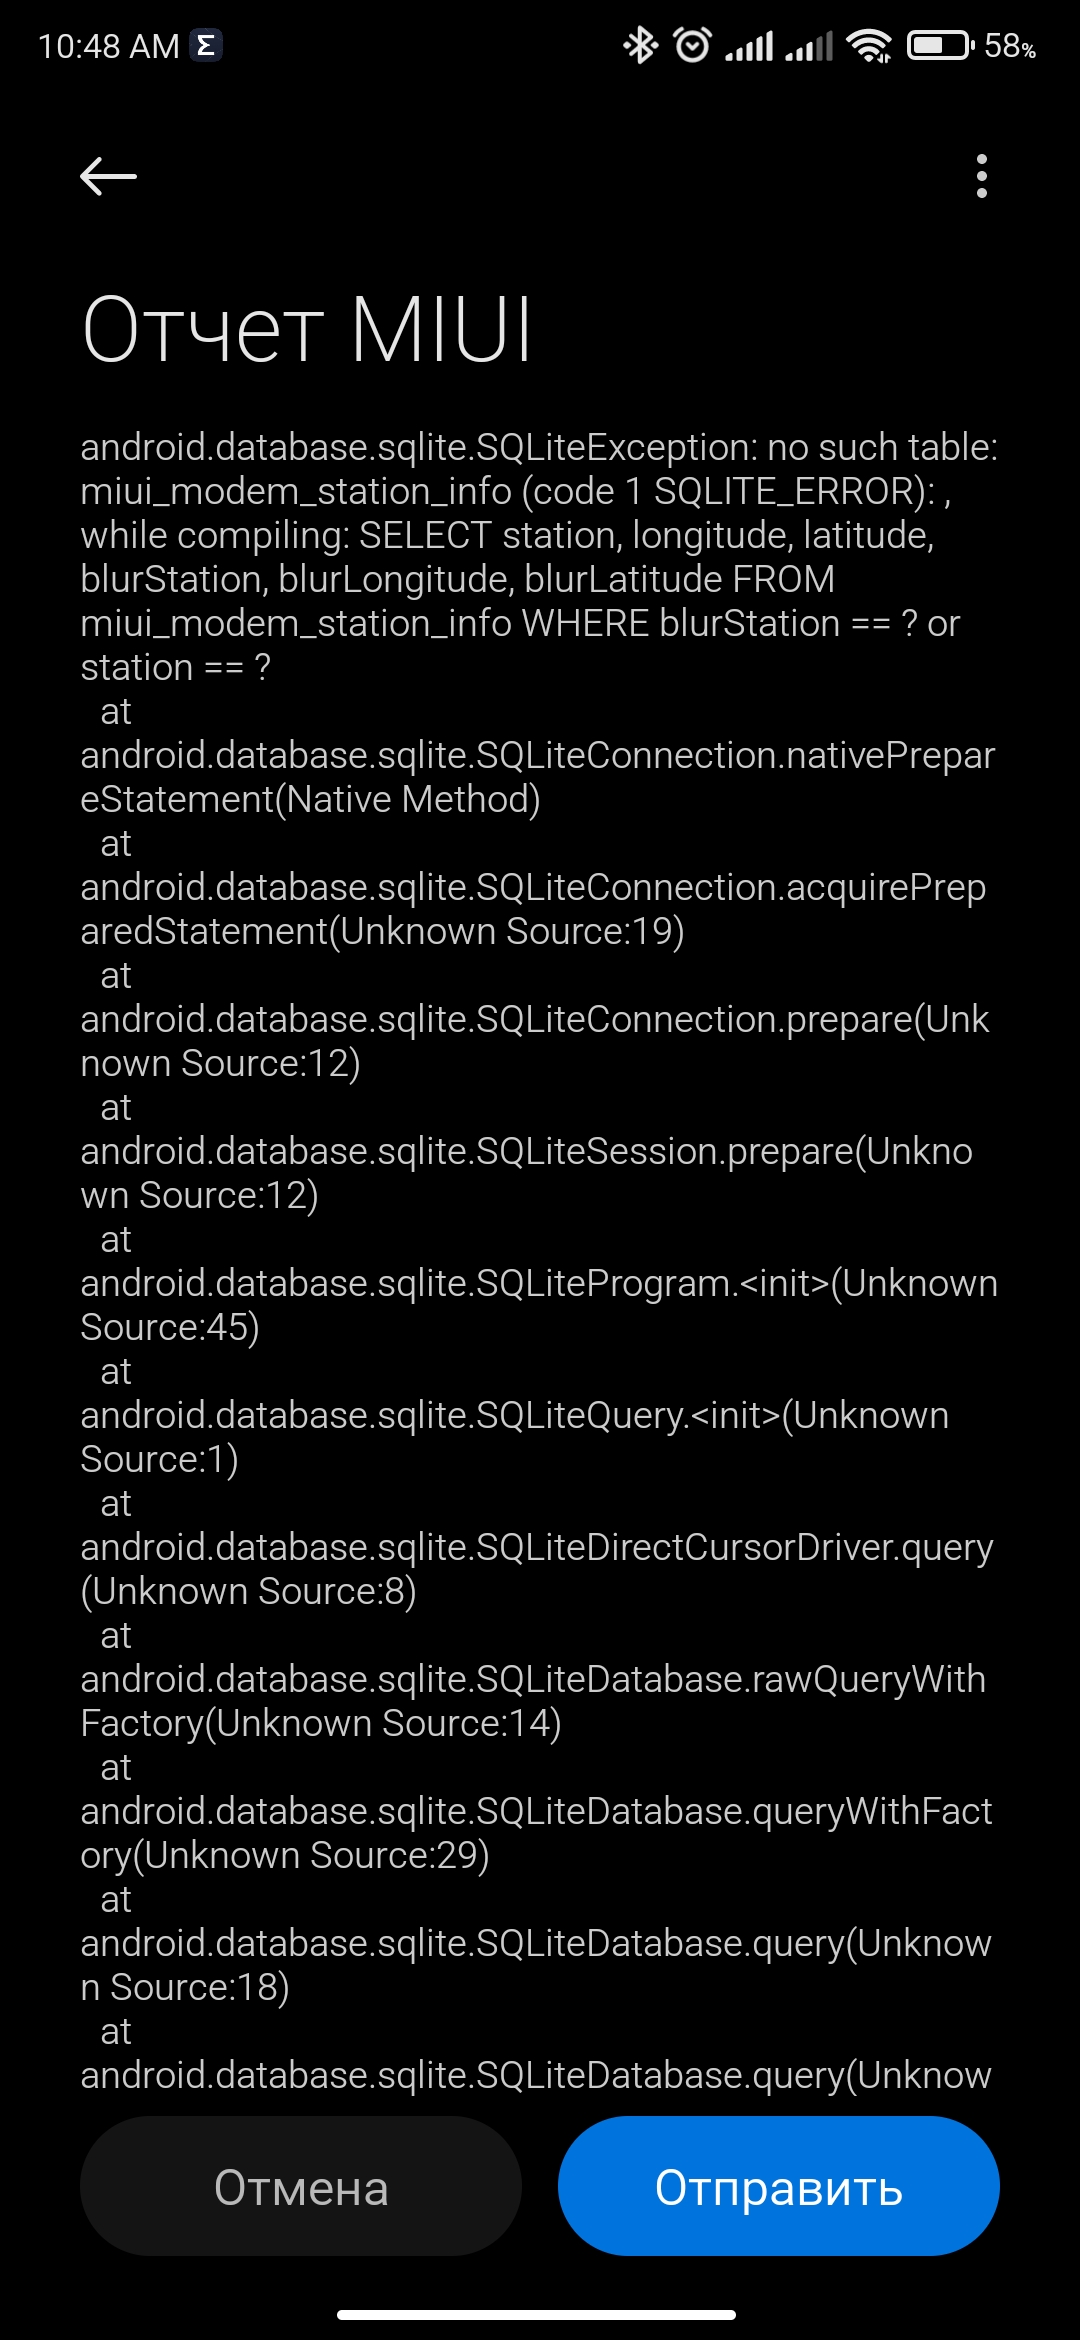Tap the 10:48 AM clock
The height and width of the screenshot is (2340, 1080).
tap(109, 46)
